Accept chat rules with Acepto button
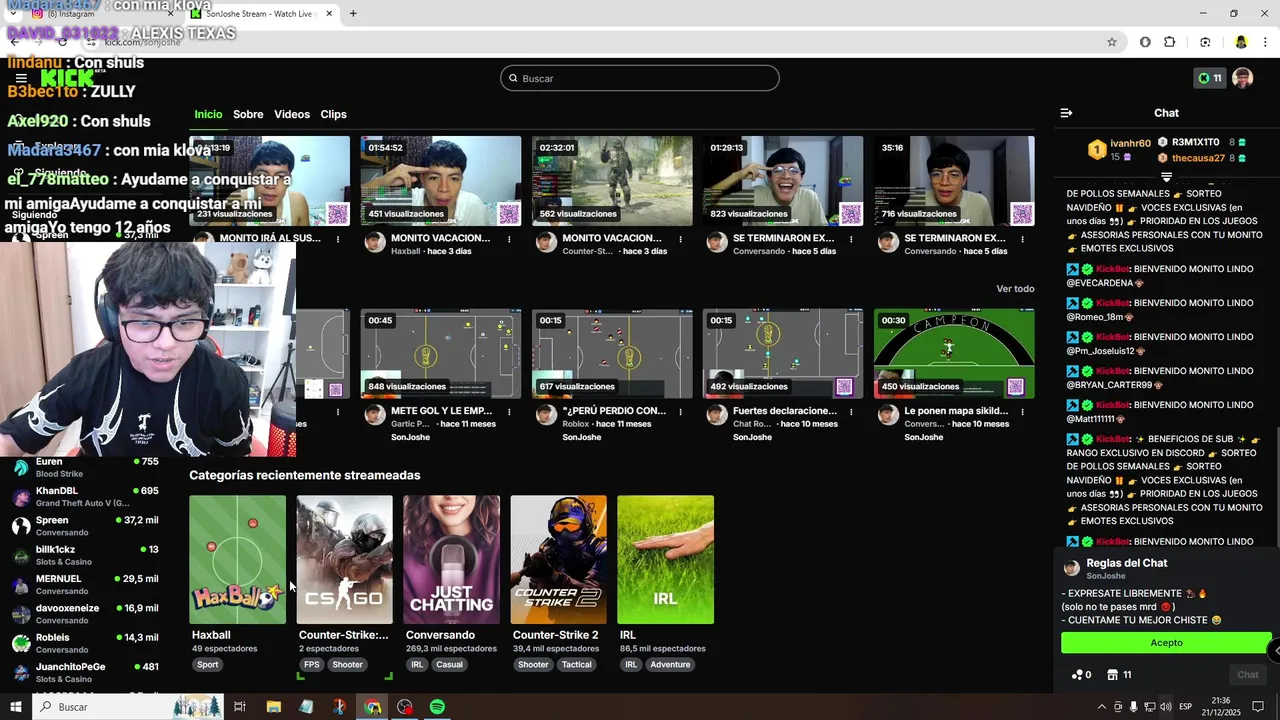Screen dimensions: 1280x720 (x=1166, y=643)
